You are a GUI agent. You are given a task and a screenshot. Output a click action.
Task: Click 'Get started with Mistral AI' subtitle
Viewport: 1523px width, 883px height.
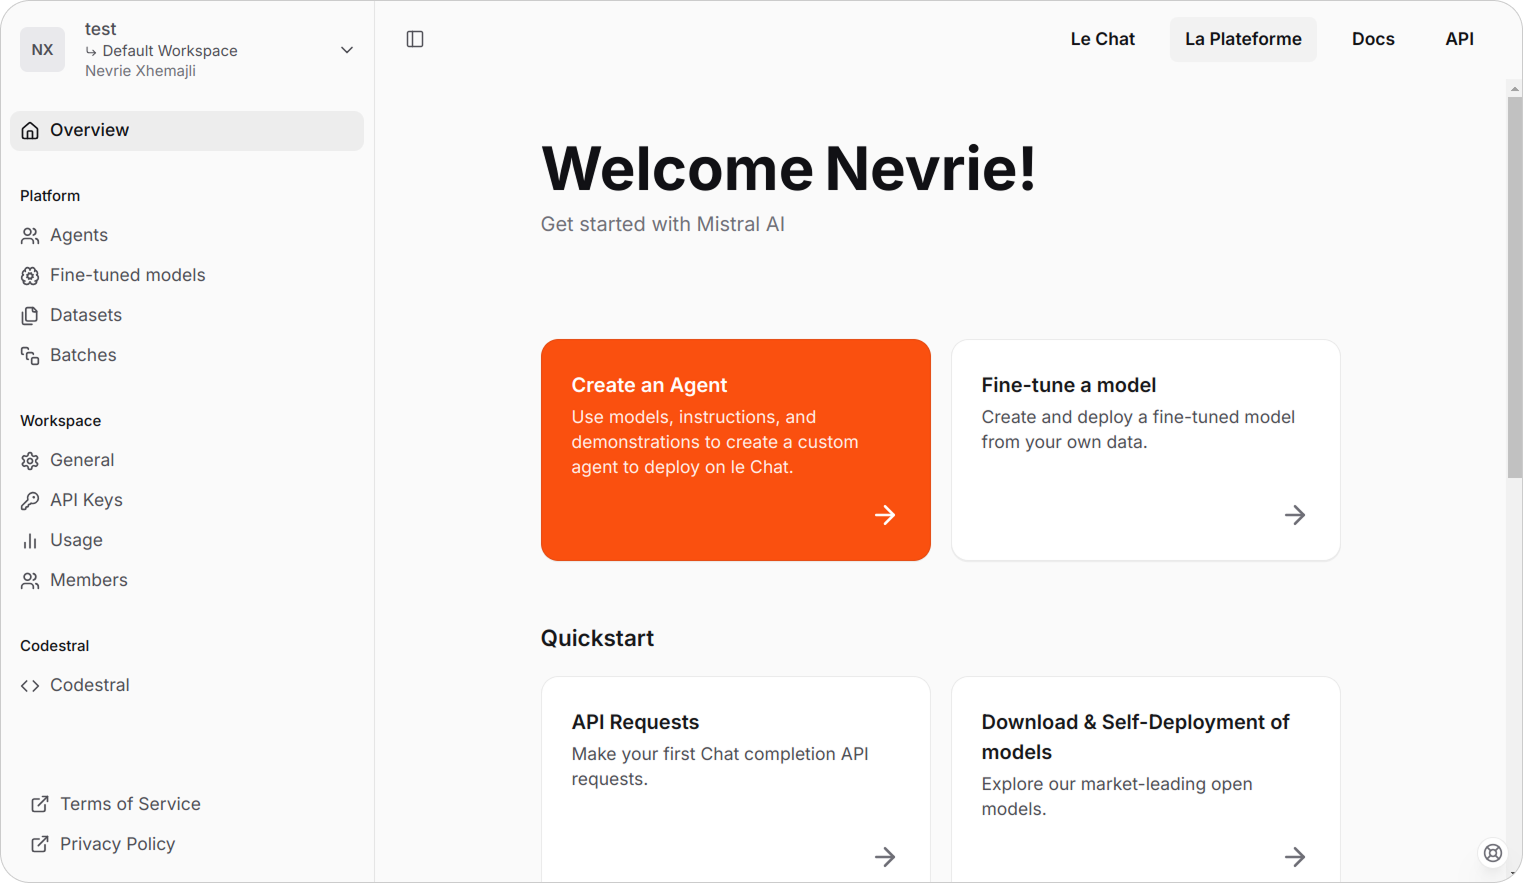pos(662,224)
